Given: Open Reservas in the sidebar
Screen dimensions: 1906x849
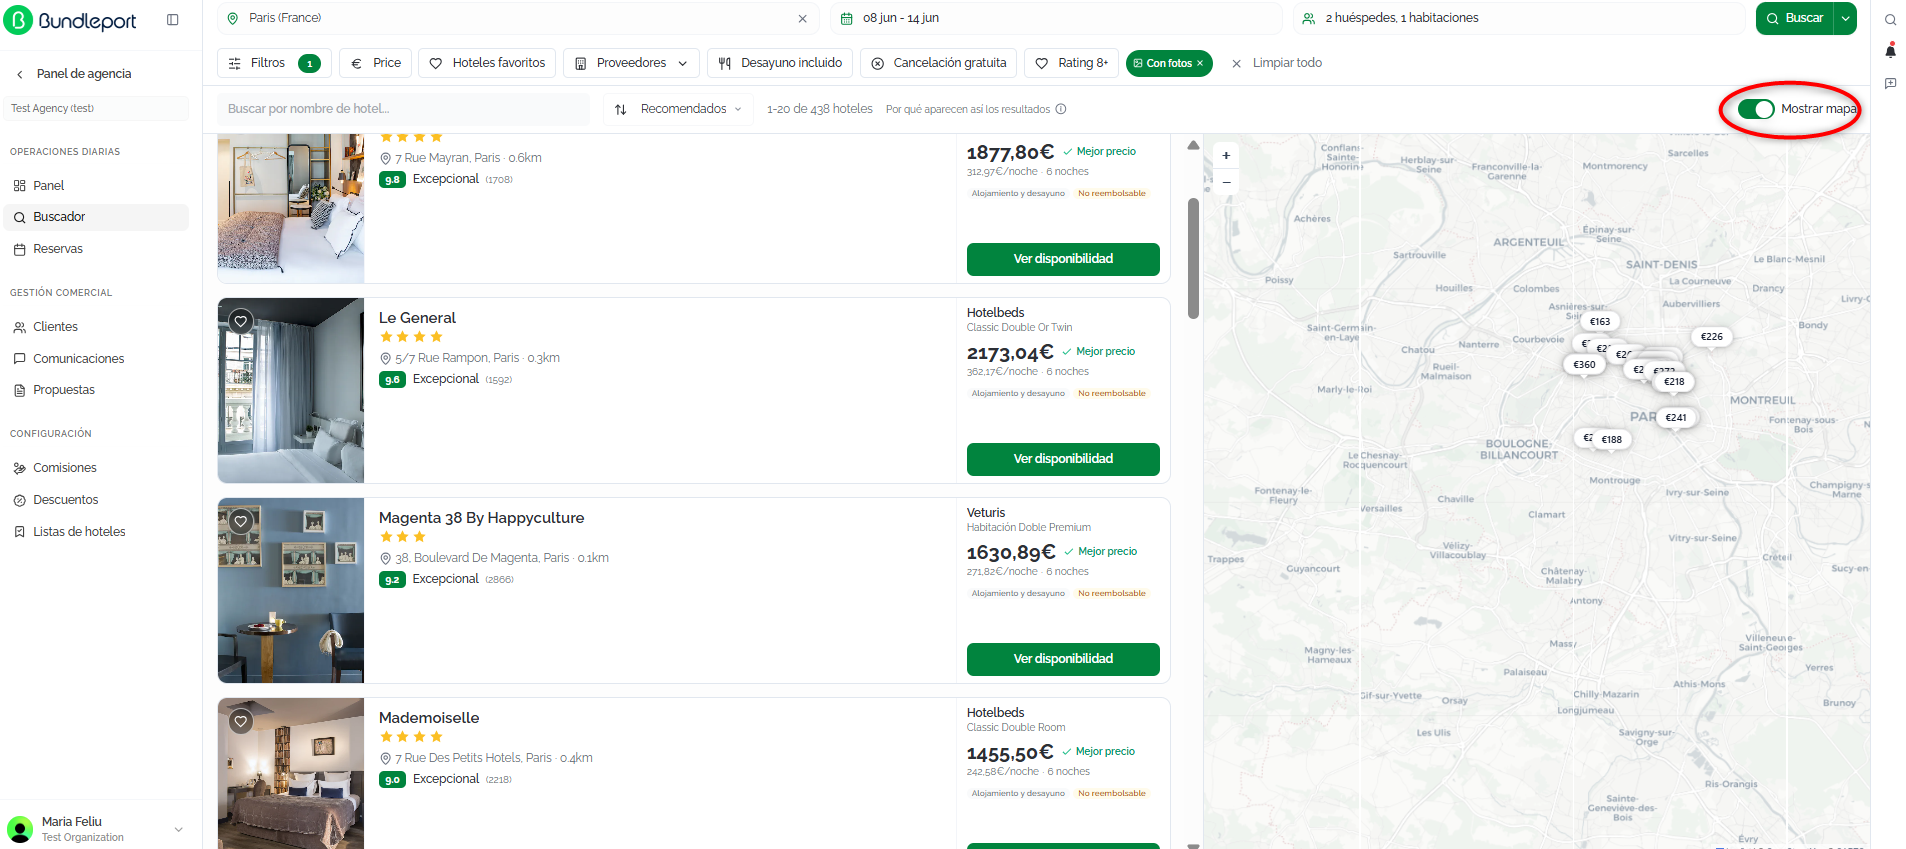Looking at the screenshot, I should pos(95,249).
